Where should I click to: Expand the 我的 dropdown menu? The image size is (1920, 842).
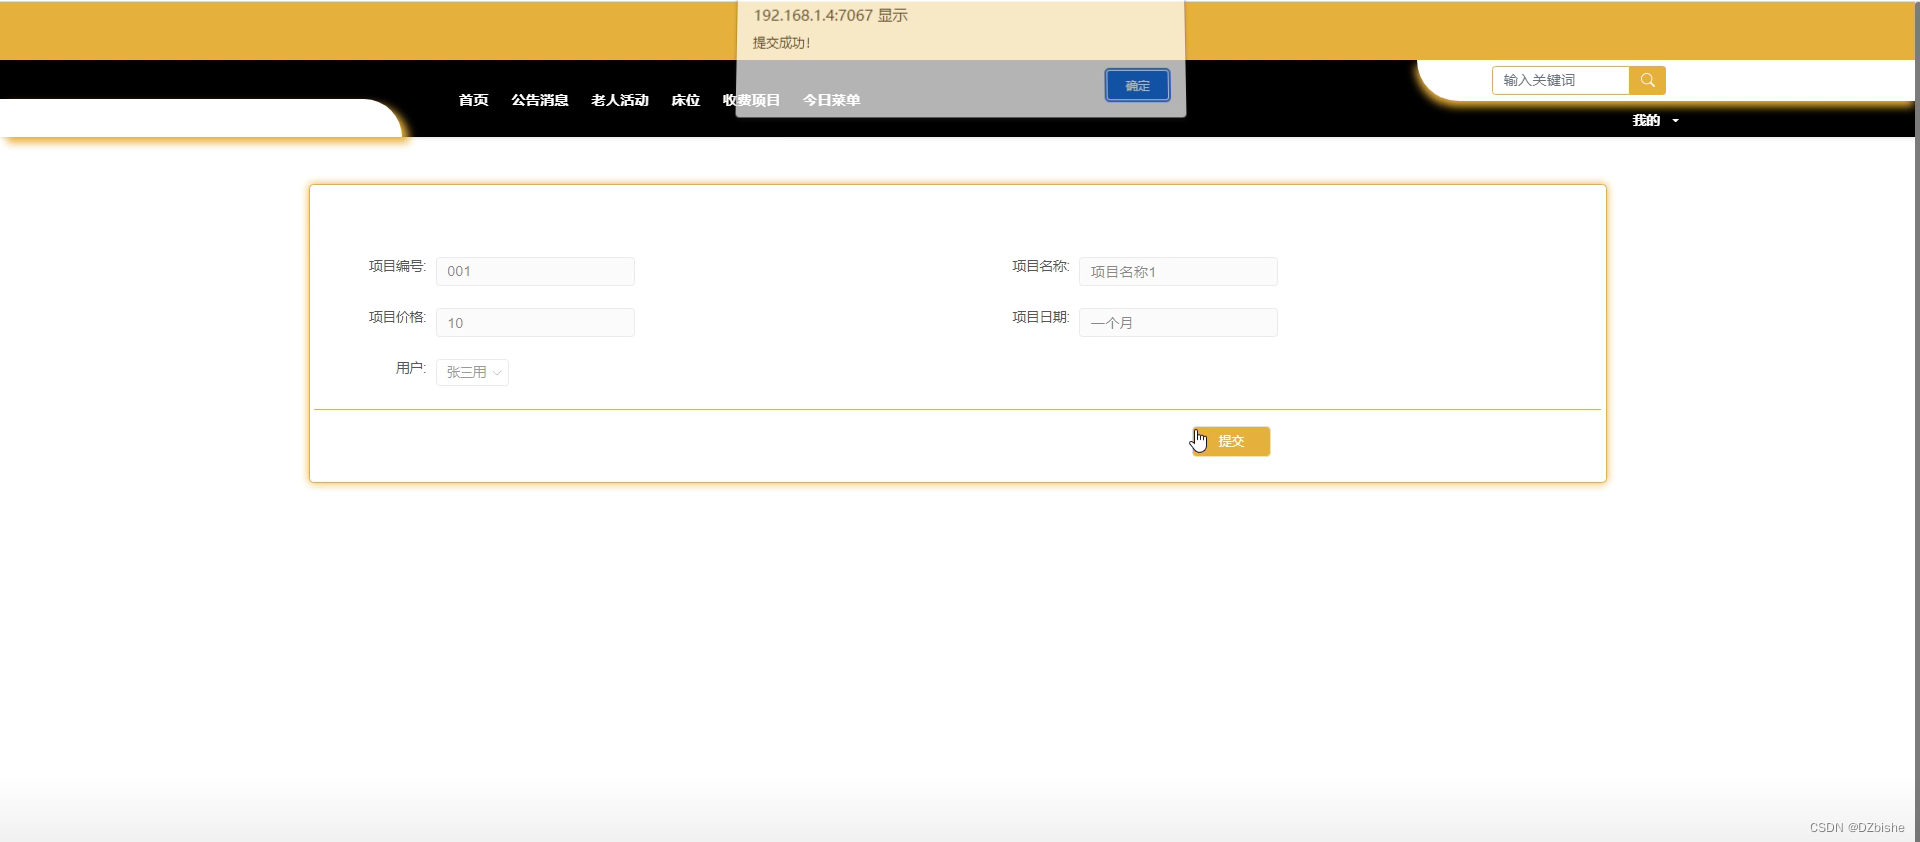1655,120
